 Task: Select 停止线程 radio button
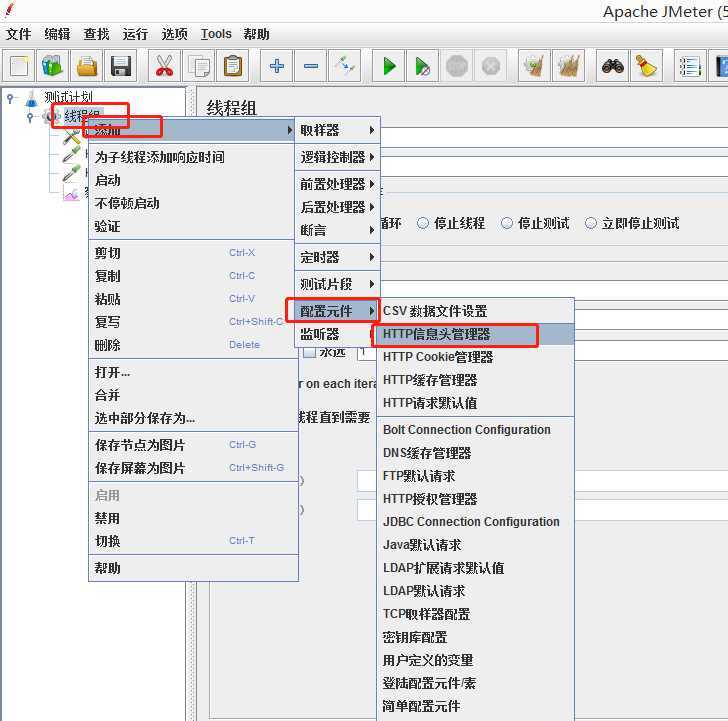point(422,223)
